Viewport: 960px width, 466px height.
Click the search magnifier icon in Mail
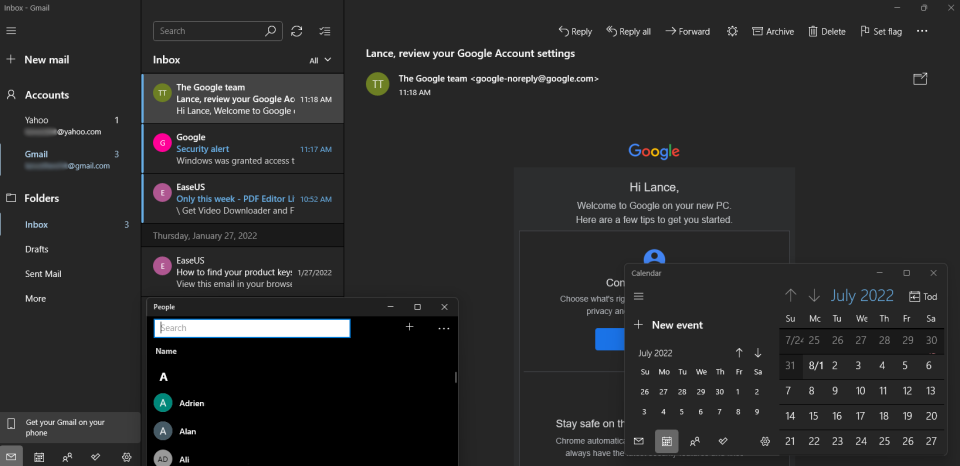(x=271, y=31)
